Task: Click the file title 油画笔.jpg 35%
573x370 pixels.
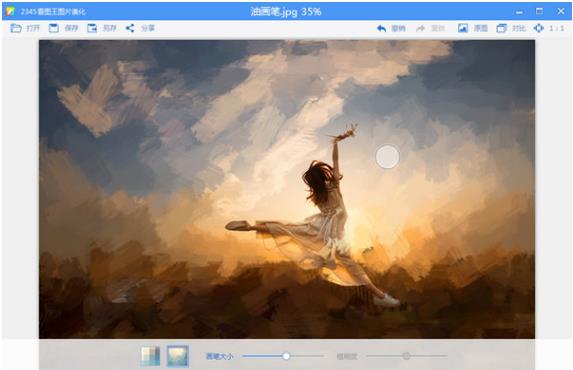Action: (286, 12)
